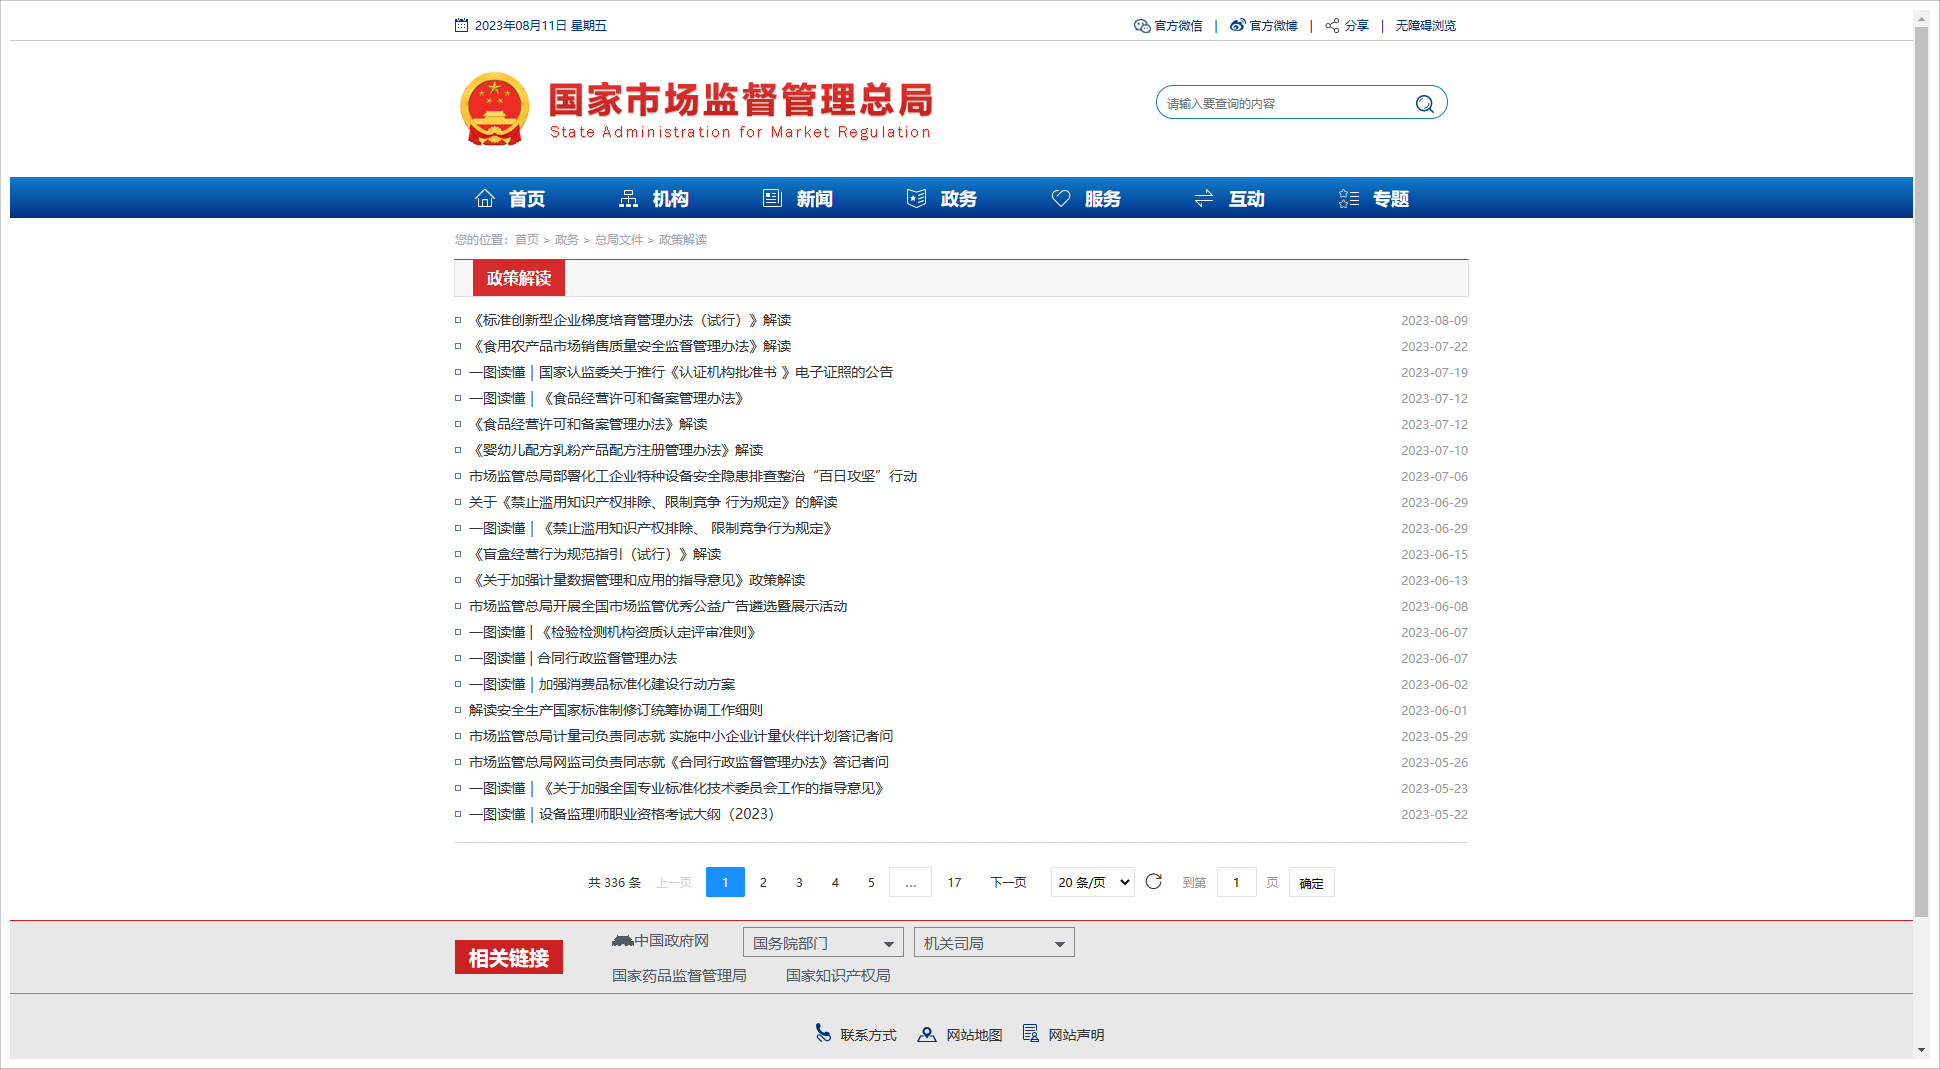Go to page 2 of results
This screenshot has height=1069, width=1940.
(x=763, y=882)
